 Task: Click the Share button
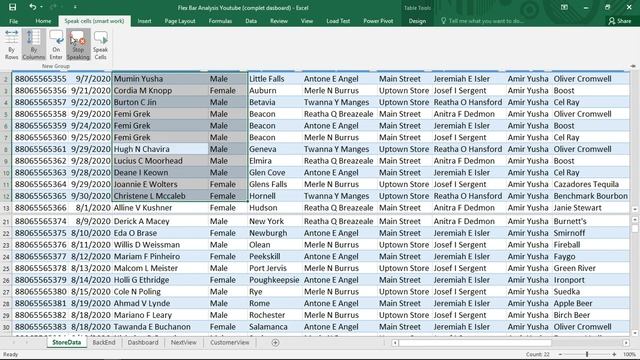(x=620, y=21)
